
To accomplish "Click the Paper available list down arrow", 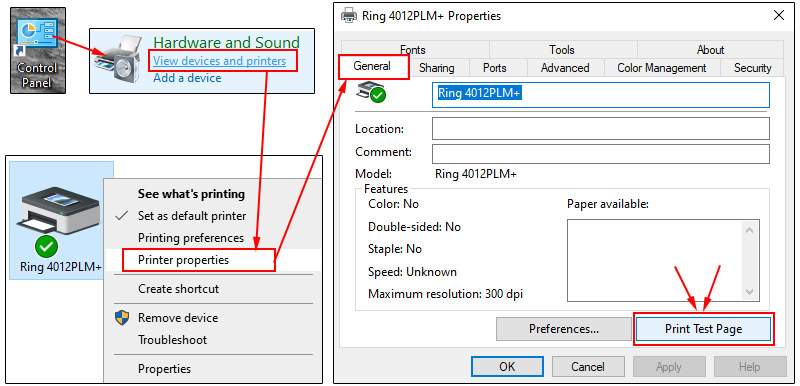I will tap(749, 292).
